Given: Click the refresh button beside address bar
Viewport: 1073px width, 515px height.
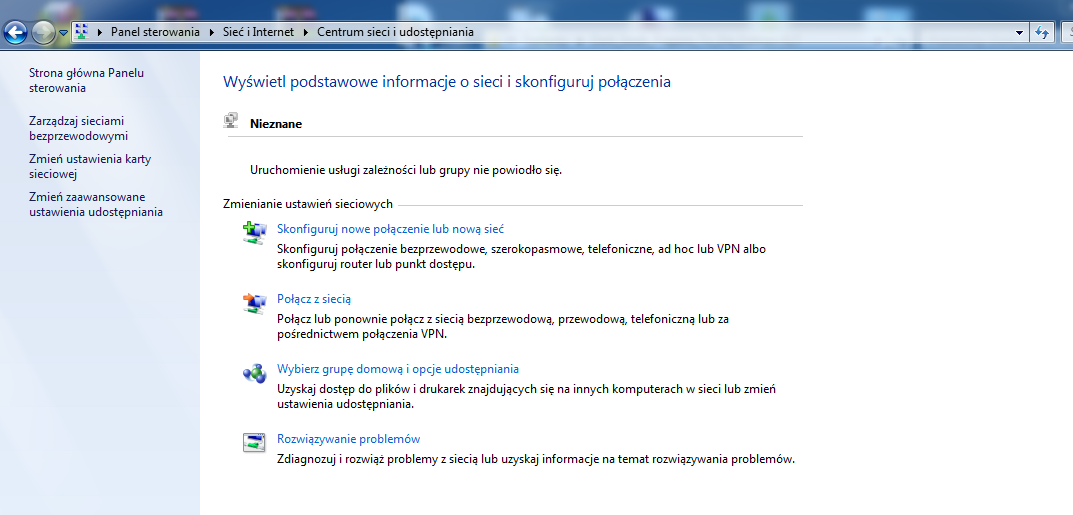Looking at the screenshot, I should 1042,32.
